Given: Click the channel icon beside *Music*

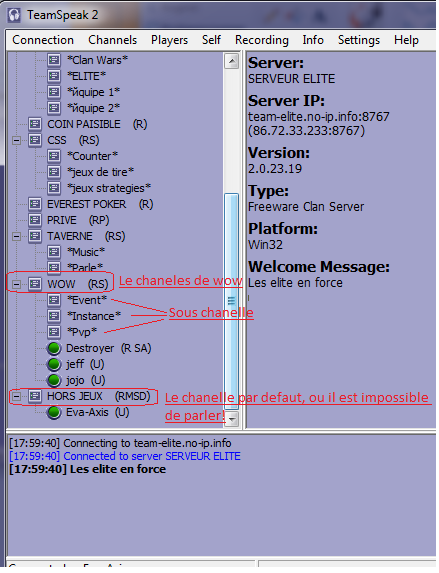Looking at the screenshot, I should pyautogui.click(x=54, y=252).
